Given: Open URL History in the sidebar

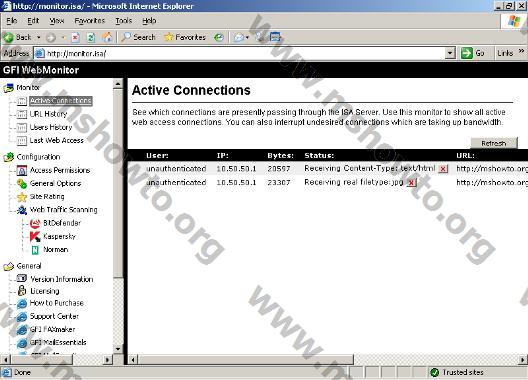Looking at the screenshot, I should [48, 114].
